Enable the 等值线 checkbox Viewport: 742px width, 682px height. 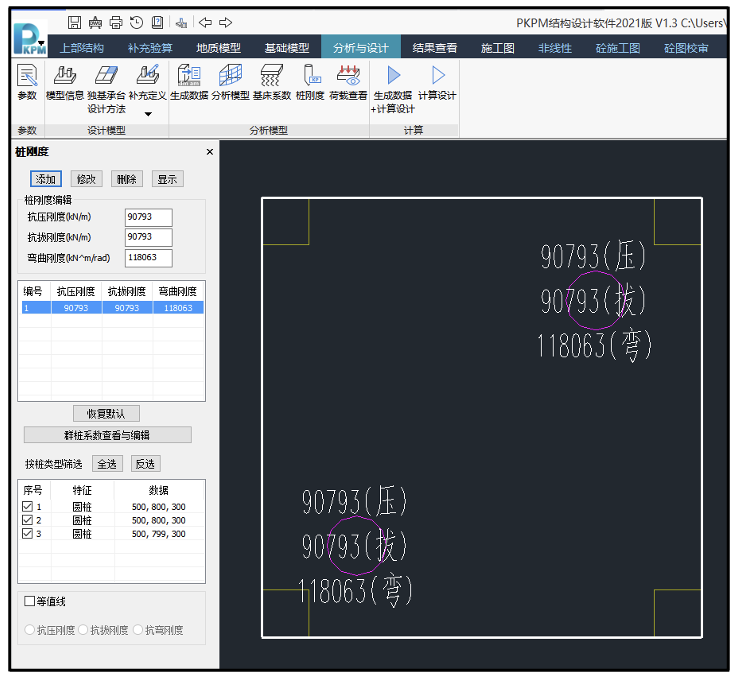pos(29,601)
